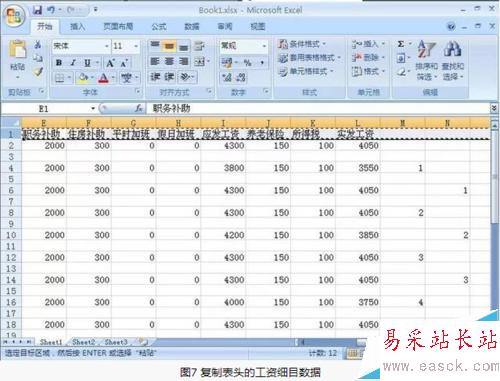Click the Fill down icon

(401, 58)
